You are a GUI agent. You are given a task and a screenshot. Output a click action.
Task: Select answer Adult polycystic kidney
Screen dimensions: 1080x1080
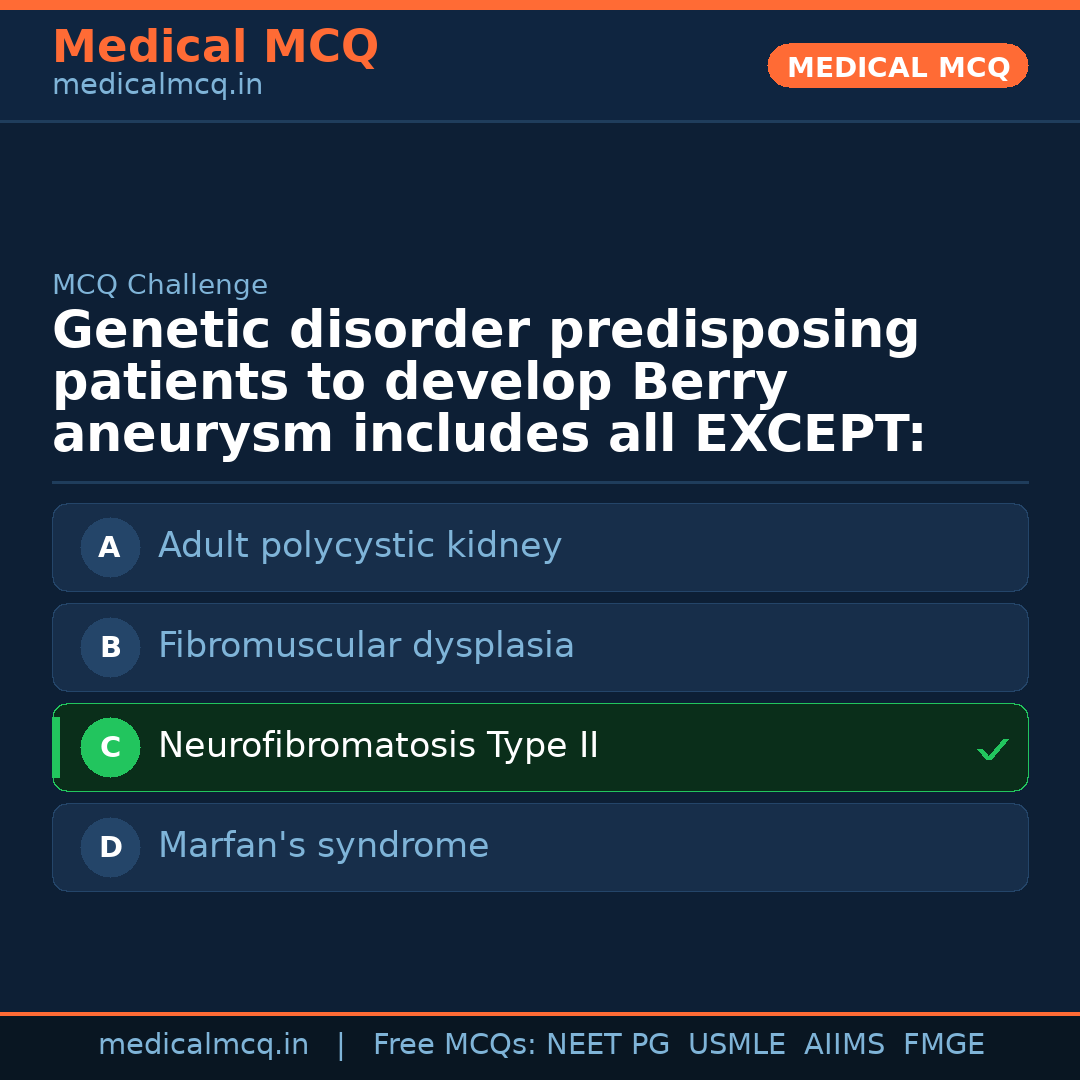point(360,546)
